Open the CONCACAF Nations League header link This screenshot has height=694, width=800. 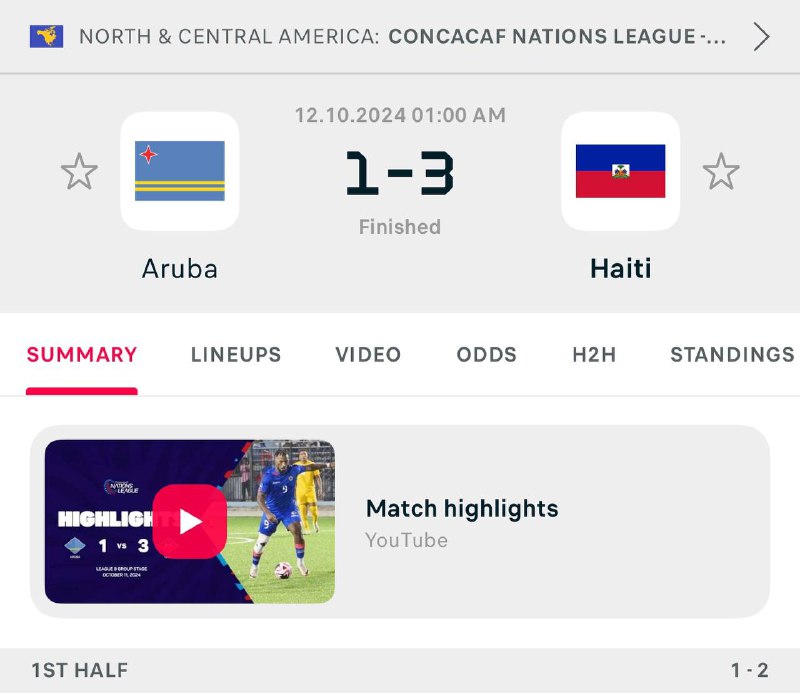pos(557,37)
